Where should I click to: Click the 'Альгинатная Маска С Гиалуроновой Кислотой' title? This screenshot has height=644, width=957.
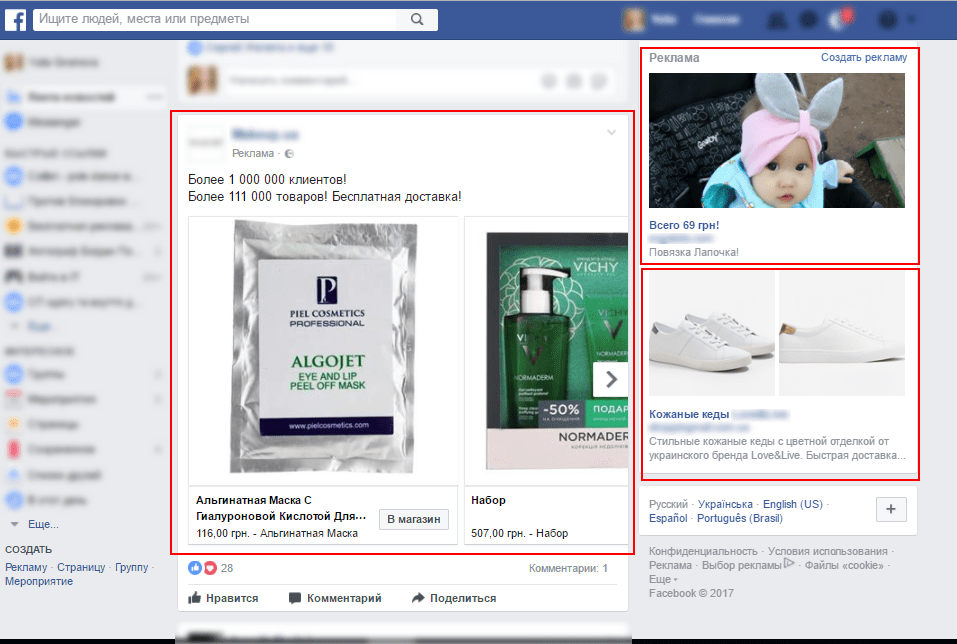point(281,508)
